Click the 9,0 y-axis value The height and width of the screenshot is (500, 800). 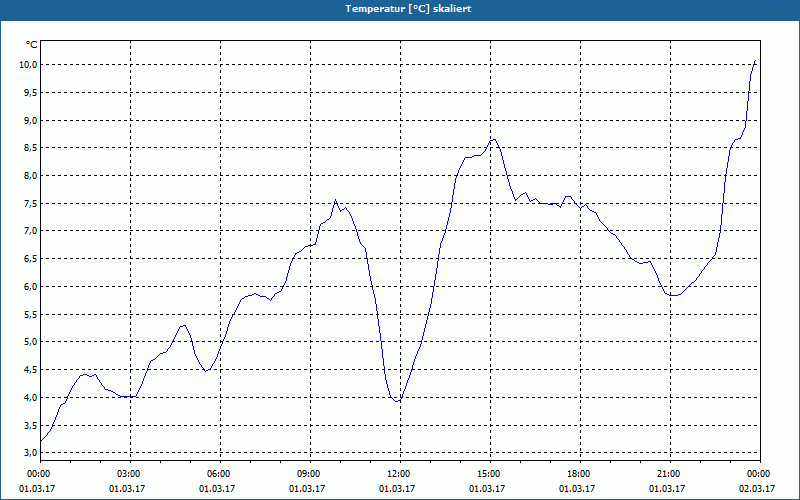(x=30, y=120)
